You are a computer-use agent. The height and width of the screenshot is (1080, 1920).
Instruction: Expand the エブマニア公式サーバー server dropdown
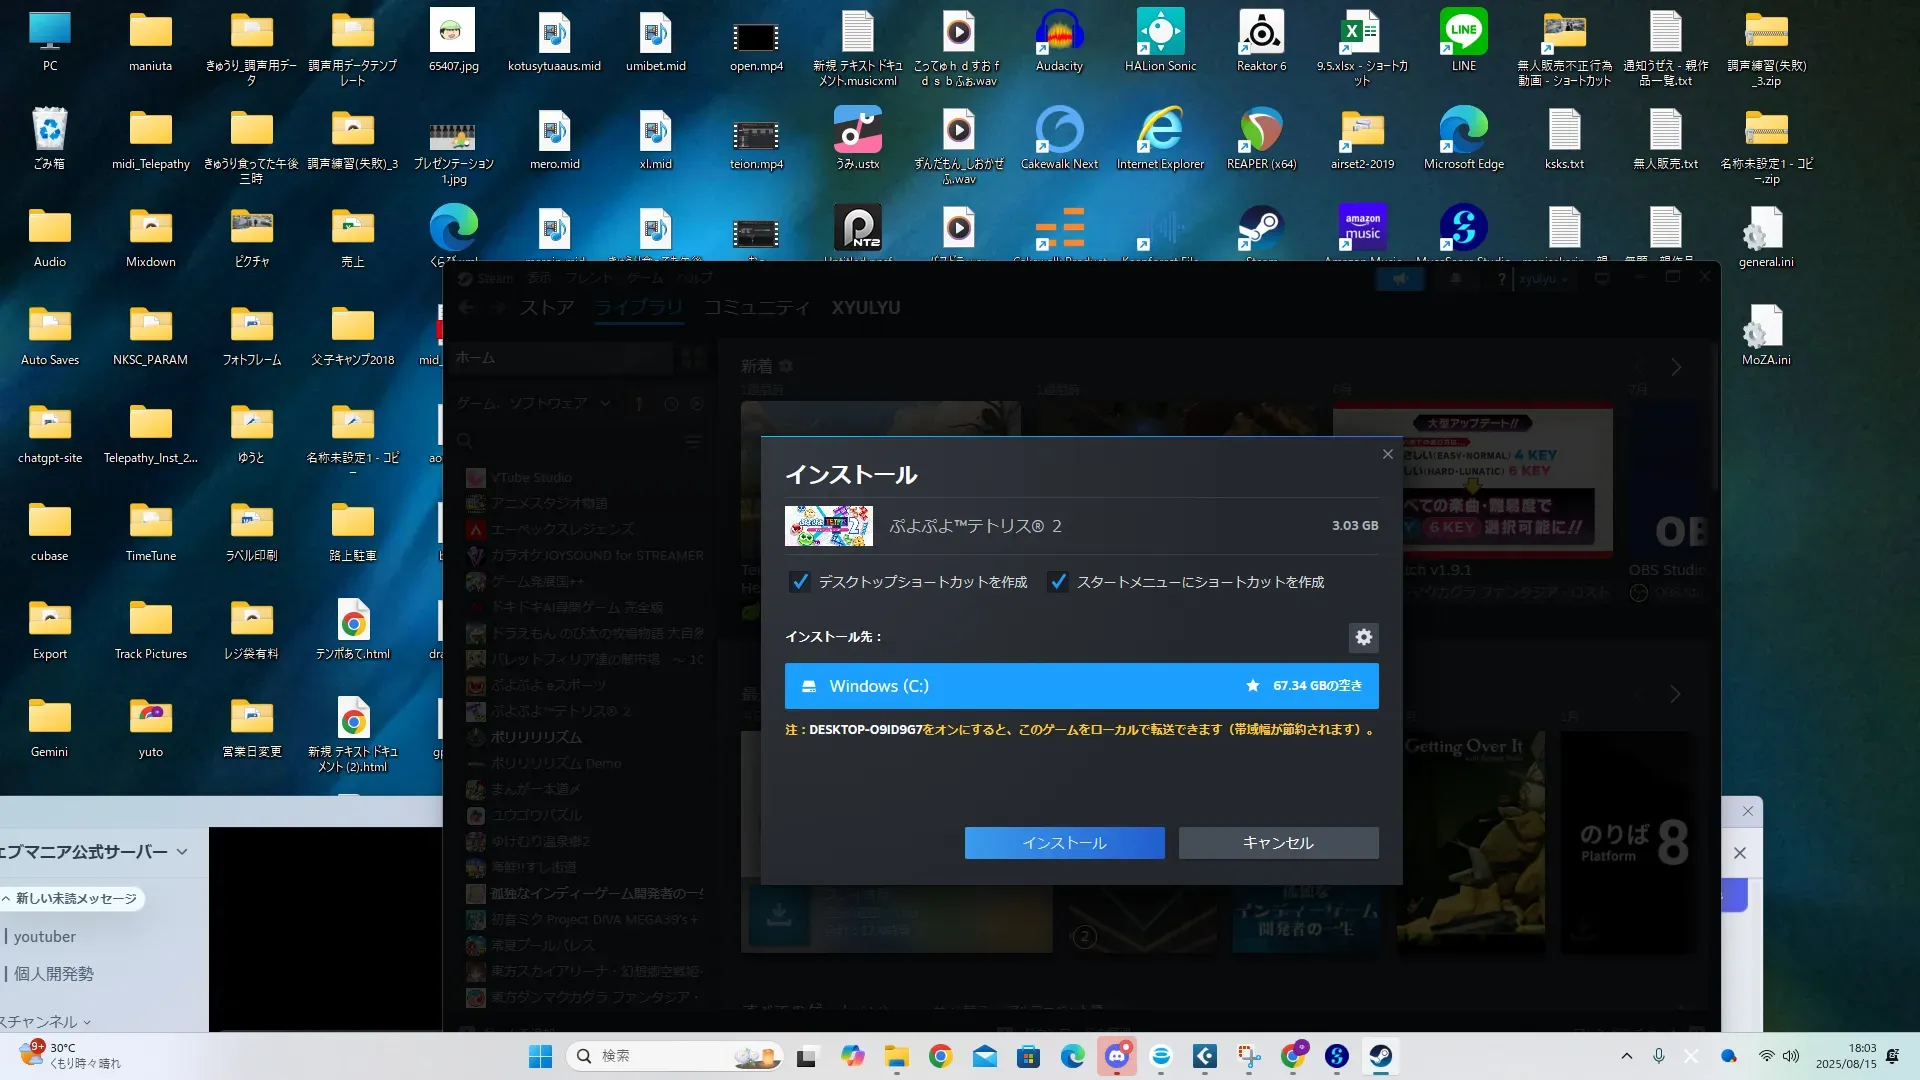coord(182,852)
